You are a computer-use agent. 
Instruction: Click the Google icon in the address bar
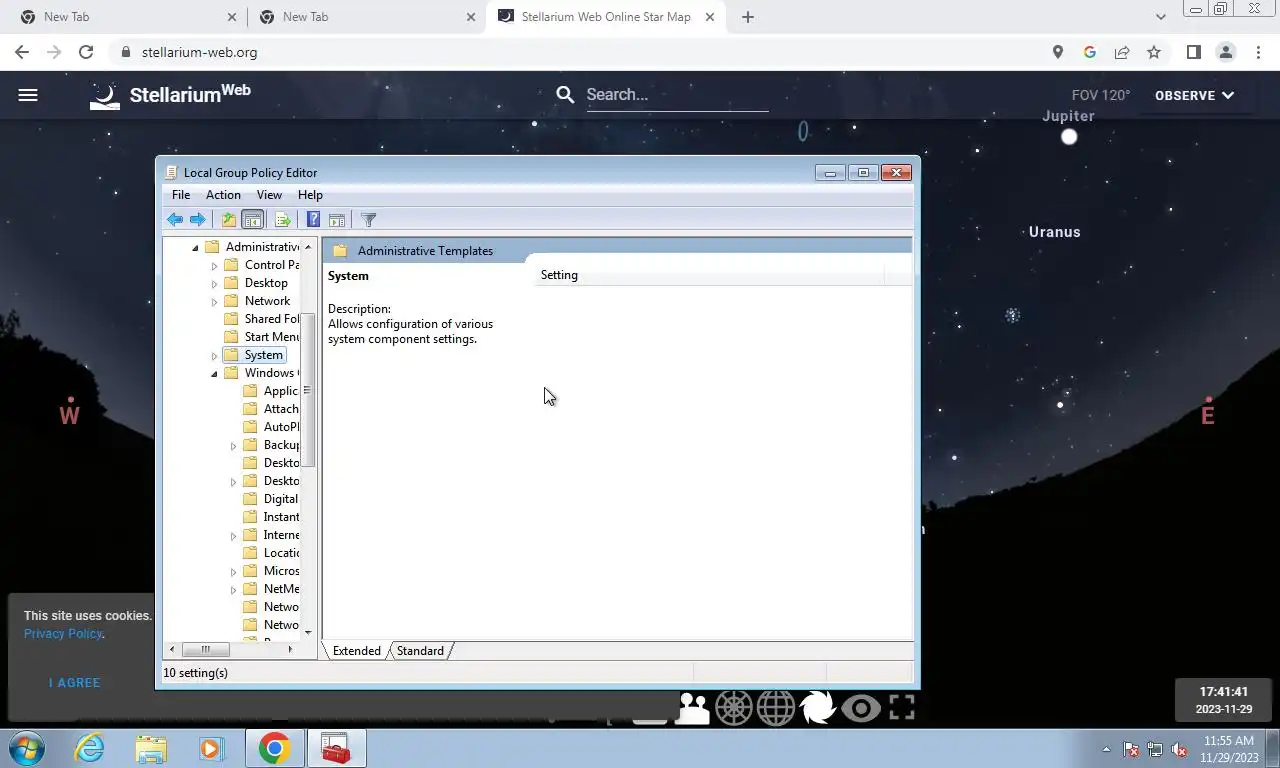[1090, 52]
